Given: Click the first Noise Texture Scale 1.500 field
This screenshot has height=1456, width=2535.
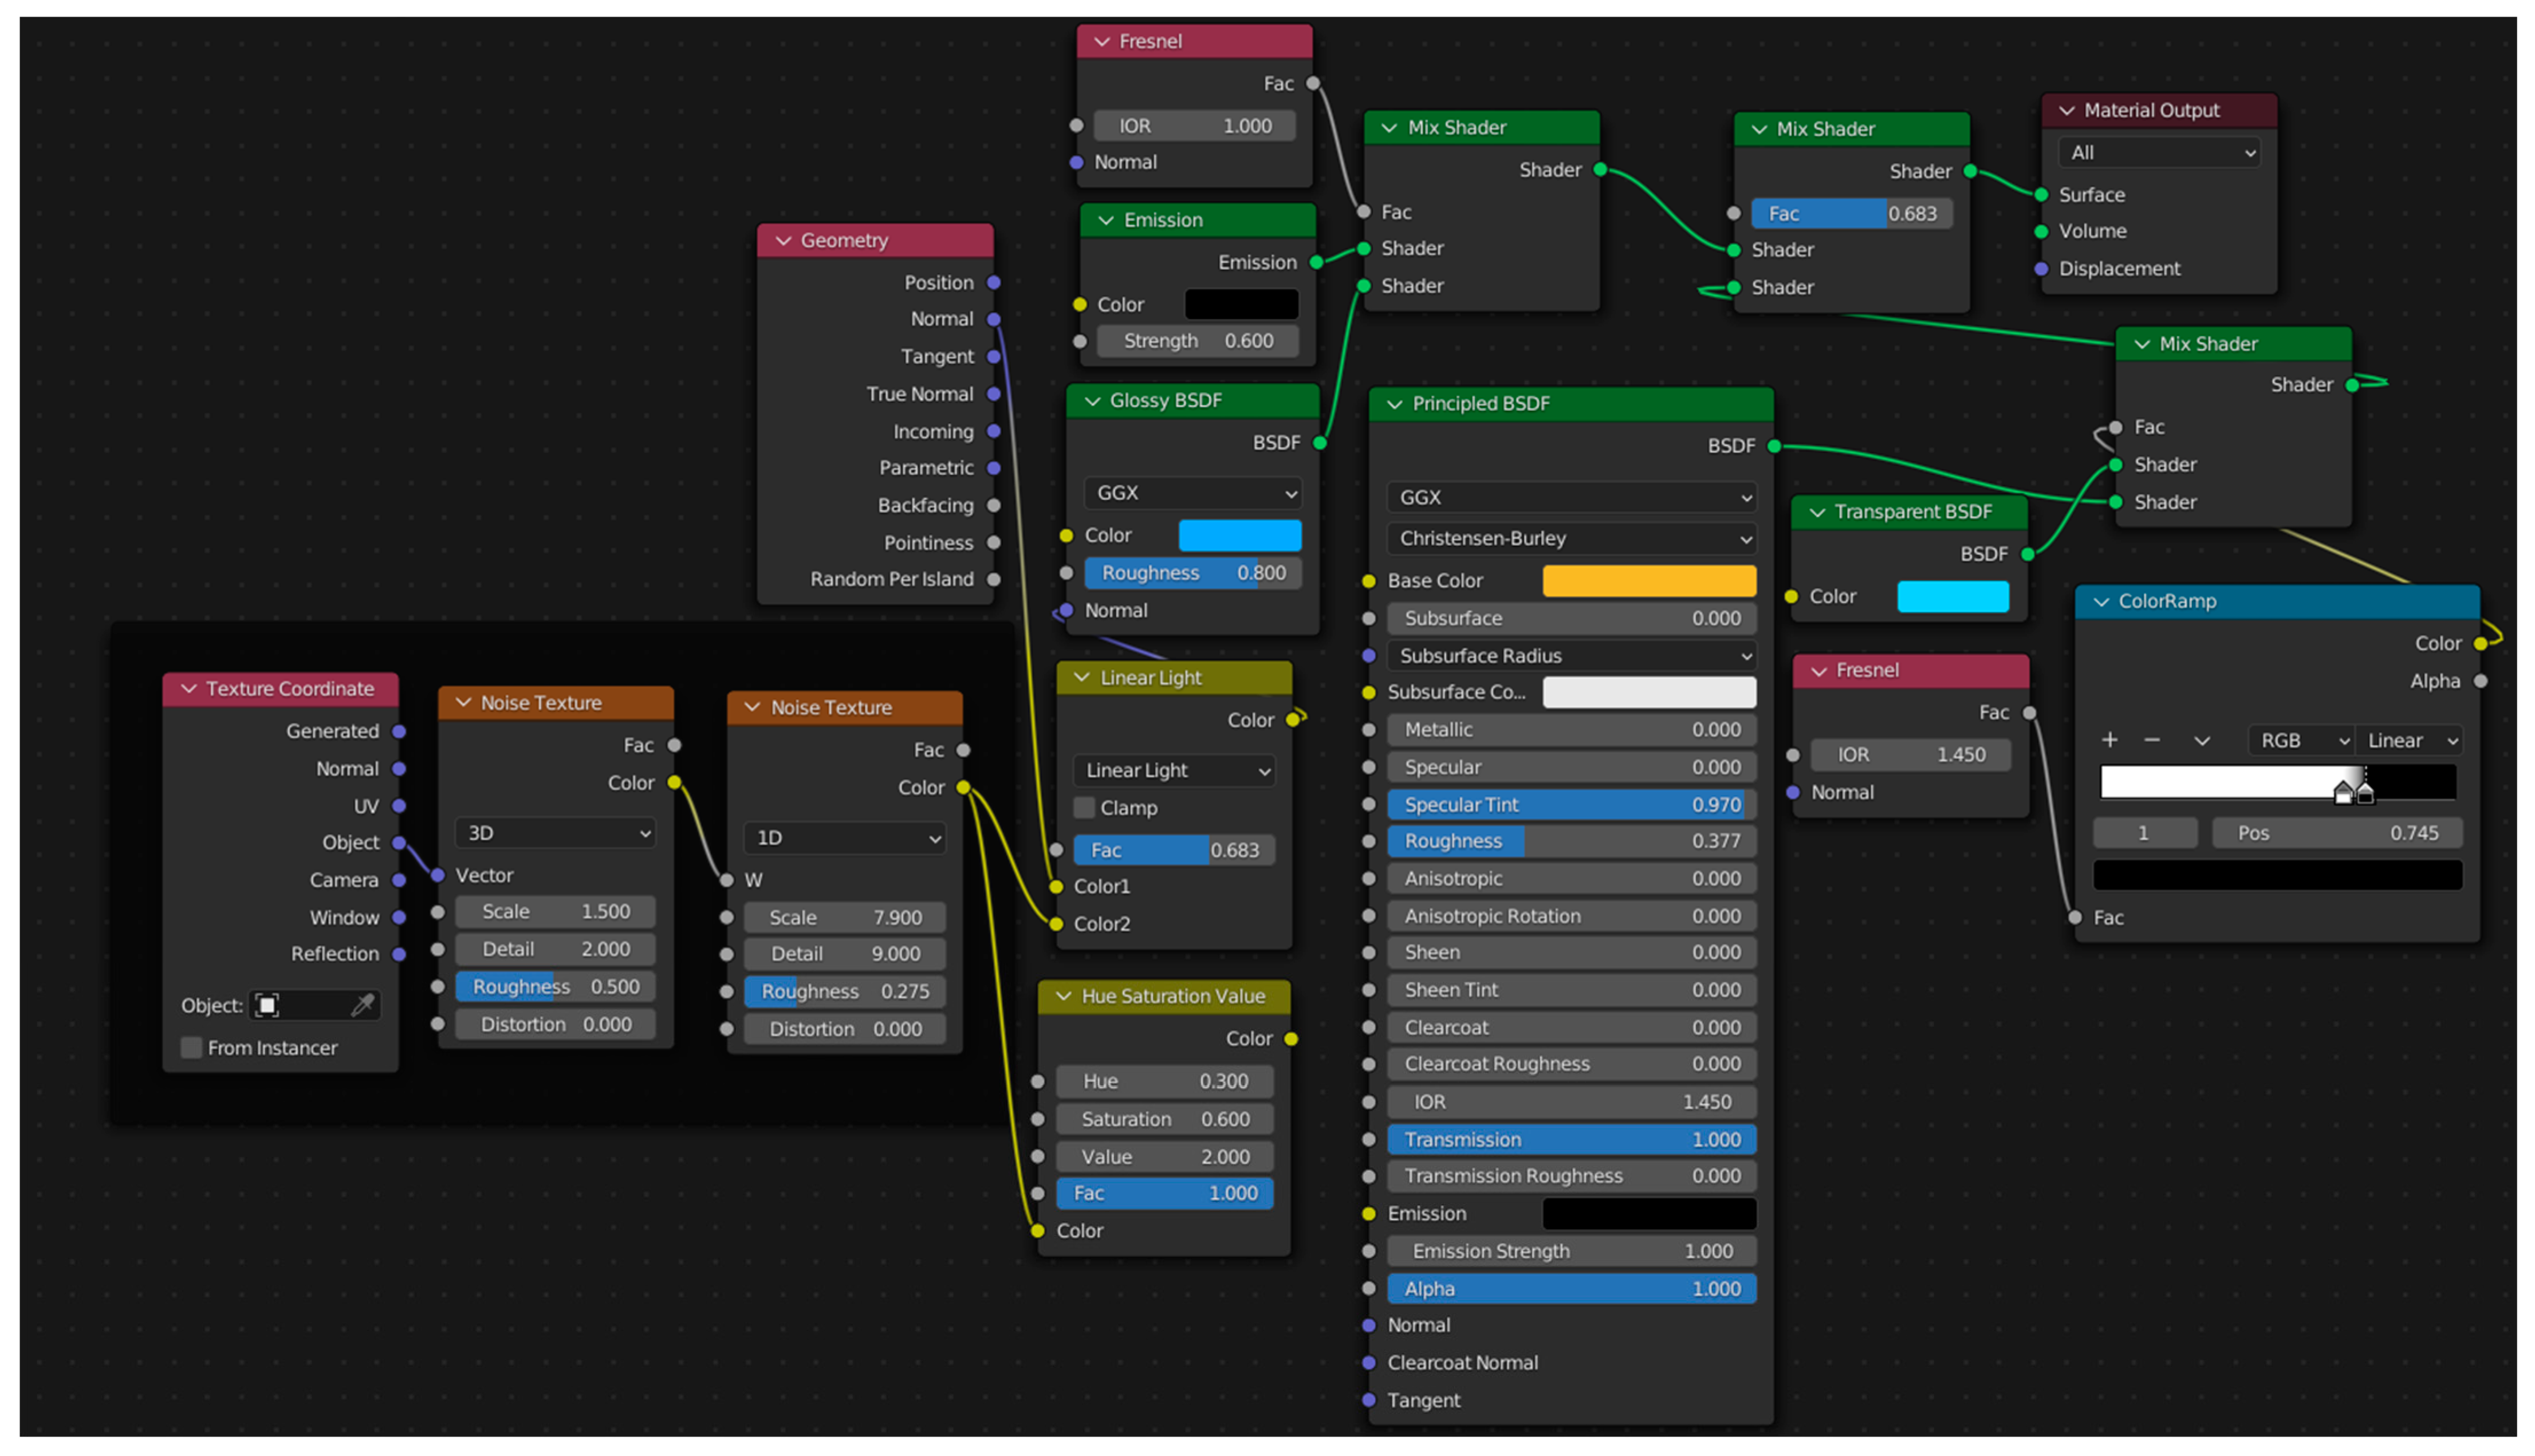Looking at the screenshot, I should [555, 912].
